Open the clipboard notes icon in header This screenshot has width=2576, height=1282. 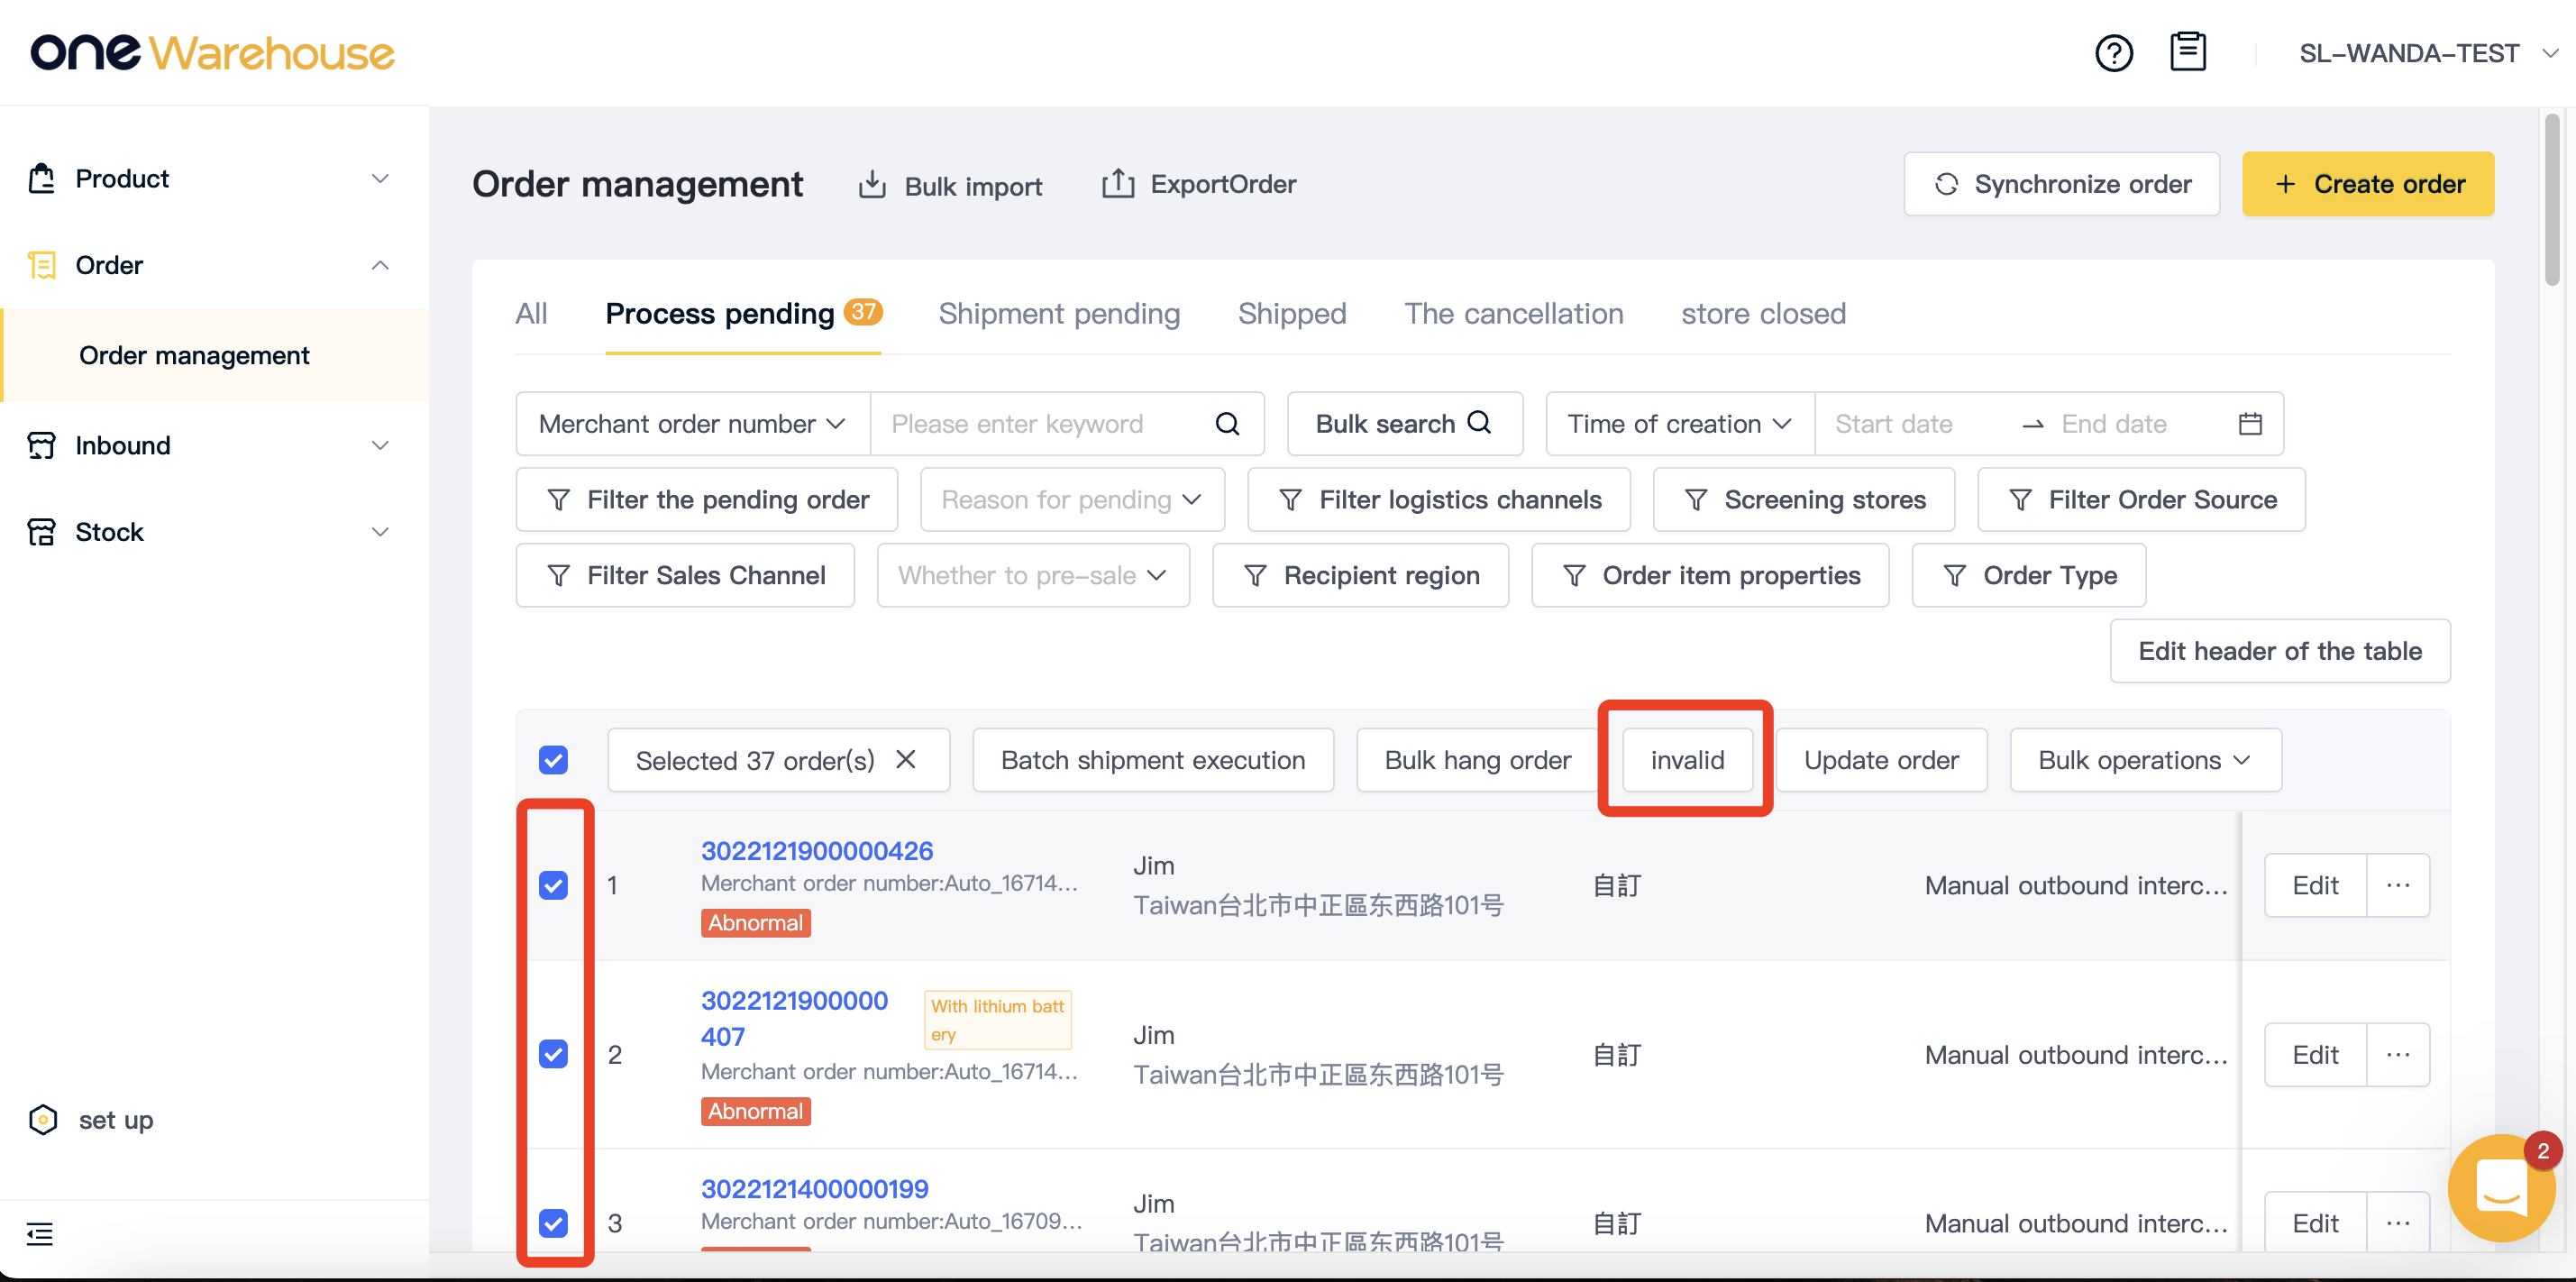coord(2187,52)
